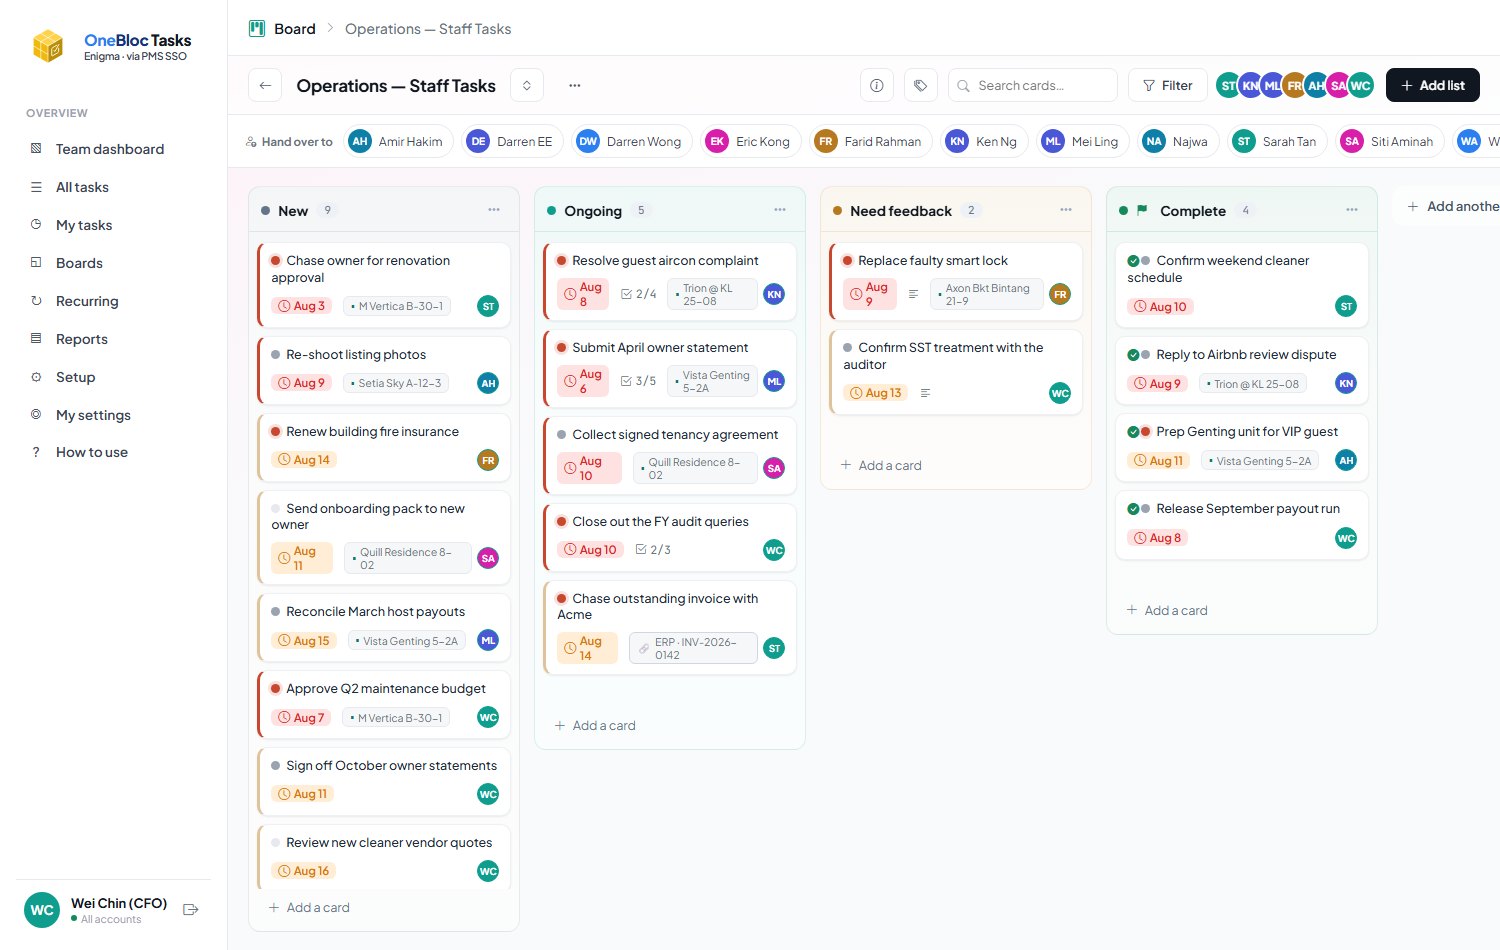Screen dimensions: 1500x950
Task: Open the 2/4 checklist on Resolve guest aircon complaint
Action: tap(639, 294)
